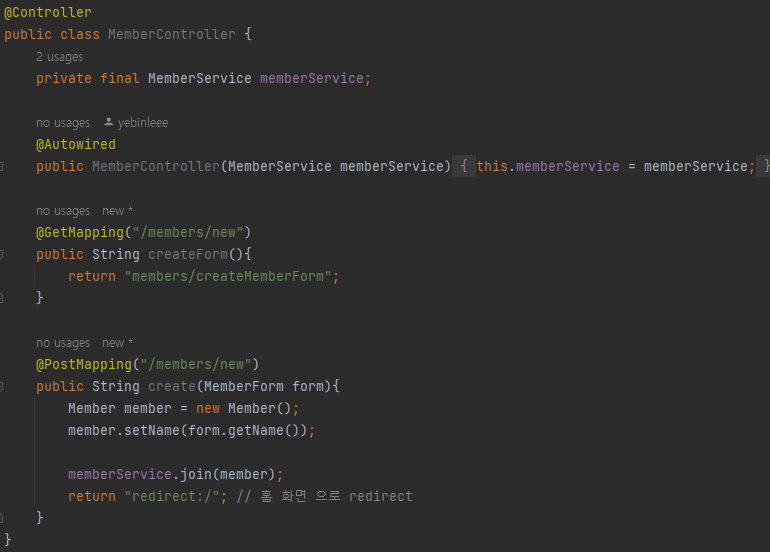Click the fold end marker of createForm
This screenshot has width=770, height=552.
1,298
